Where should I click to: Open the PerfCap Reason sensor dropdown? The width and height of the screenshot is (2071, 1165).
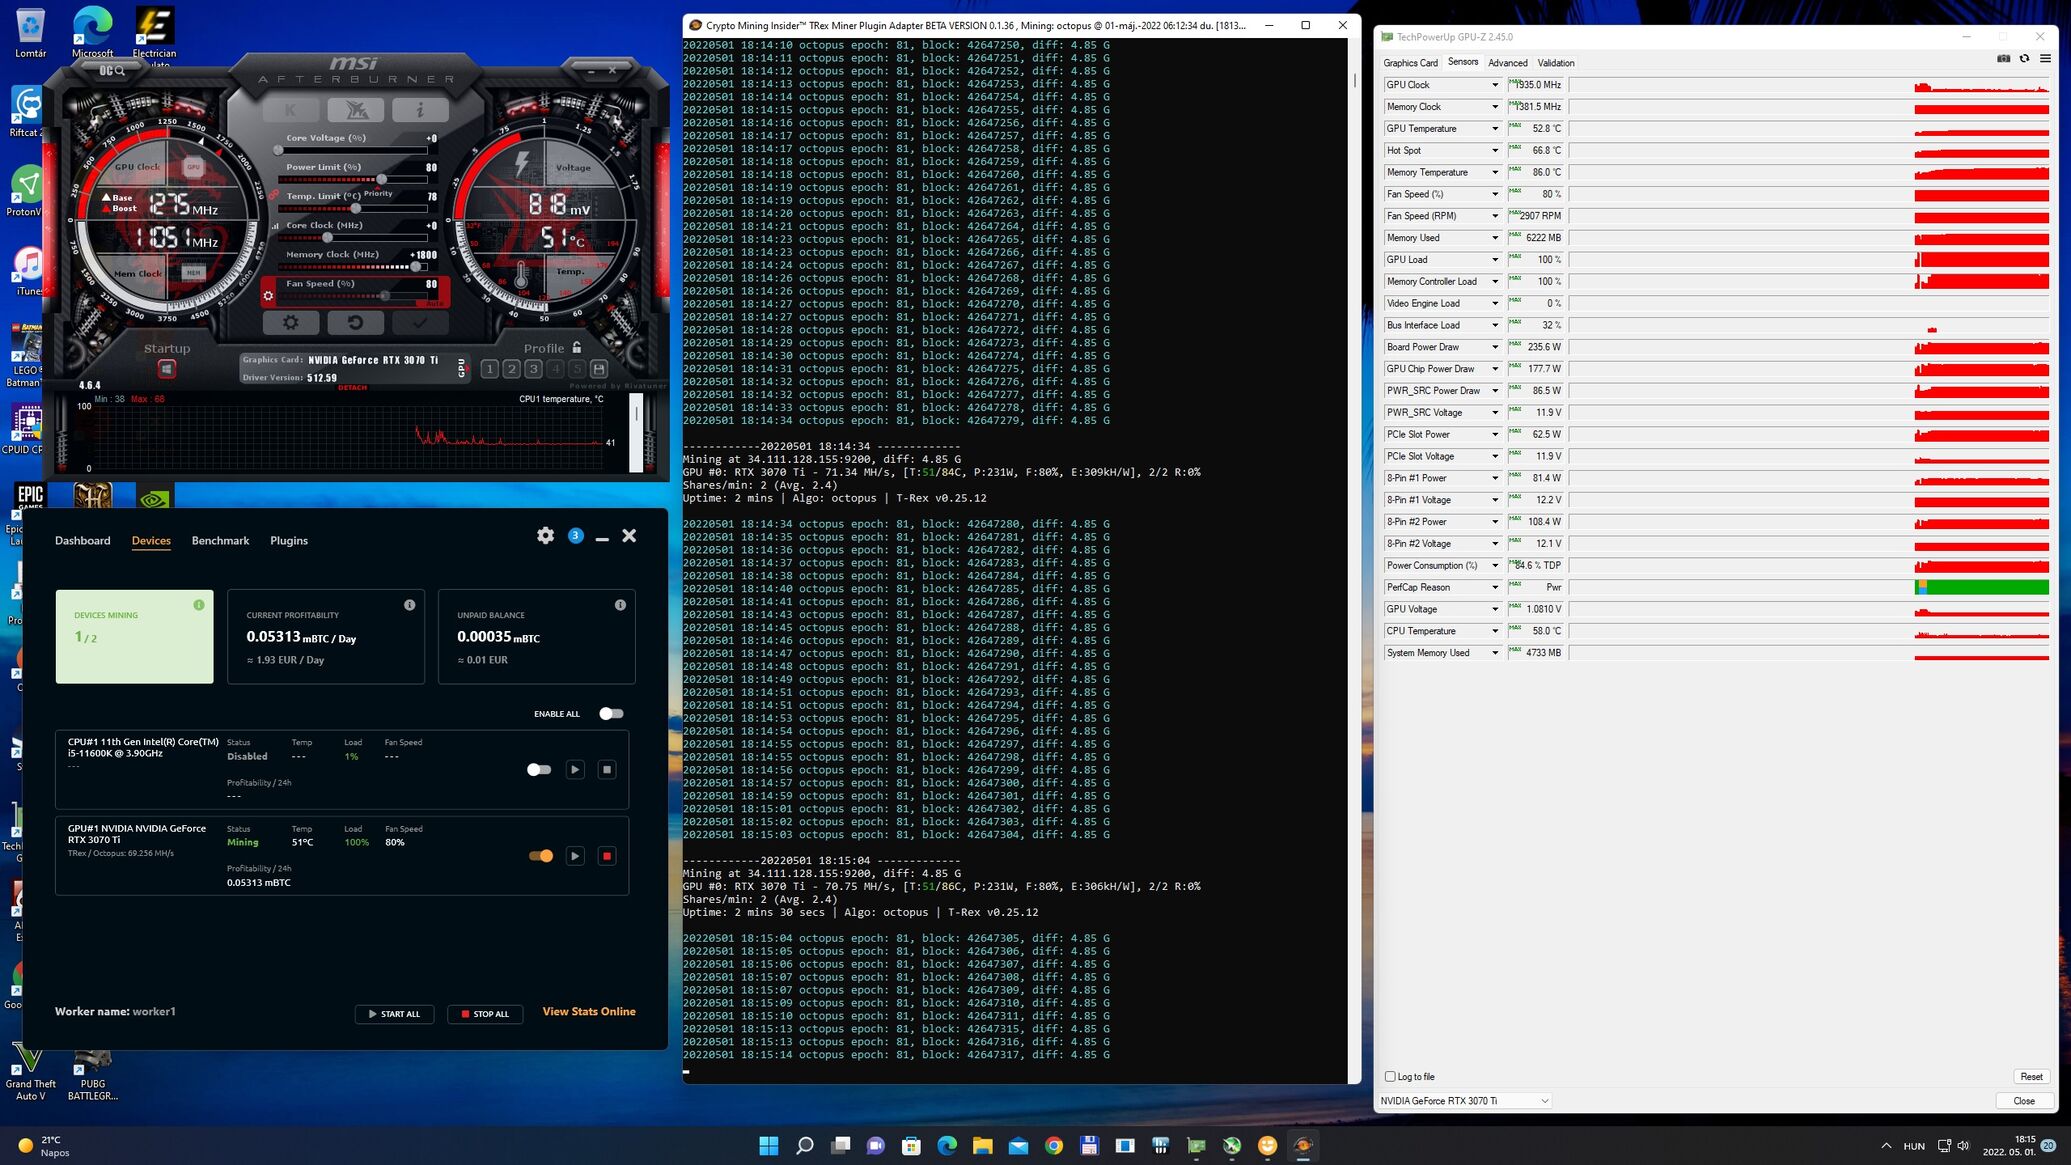tap(1495, 588)
